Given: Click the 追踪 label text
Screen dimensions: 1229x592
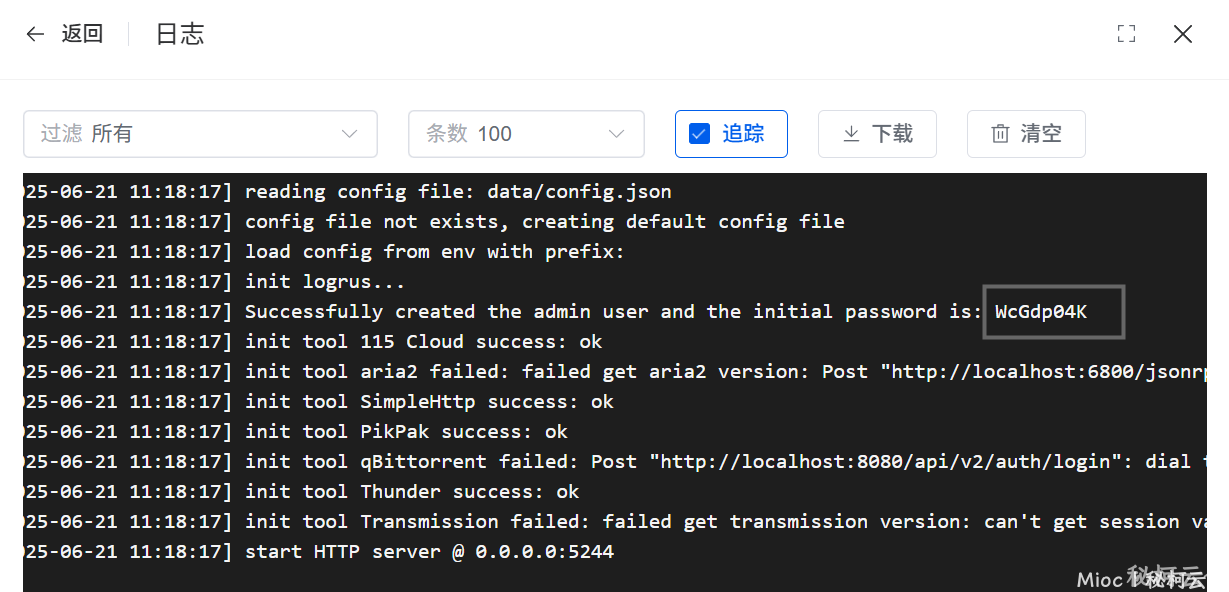Looking at the screenshot, I should (743, 134).
